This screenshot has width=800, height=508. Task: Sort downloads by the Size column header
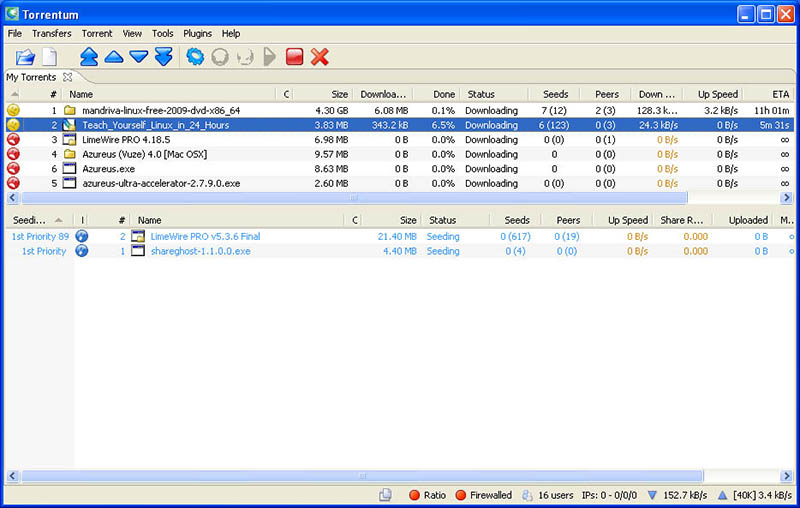tap(339, 94)
